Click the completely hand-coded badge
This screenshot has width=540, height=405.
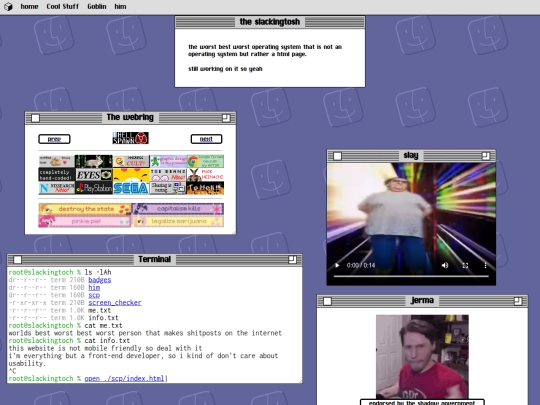click(56, 175)
